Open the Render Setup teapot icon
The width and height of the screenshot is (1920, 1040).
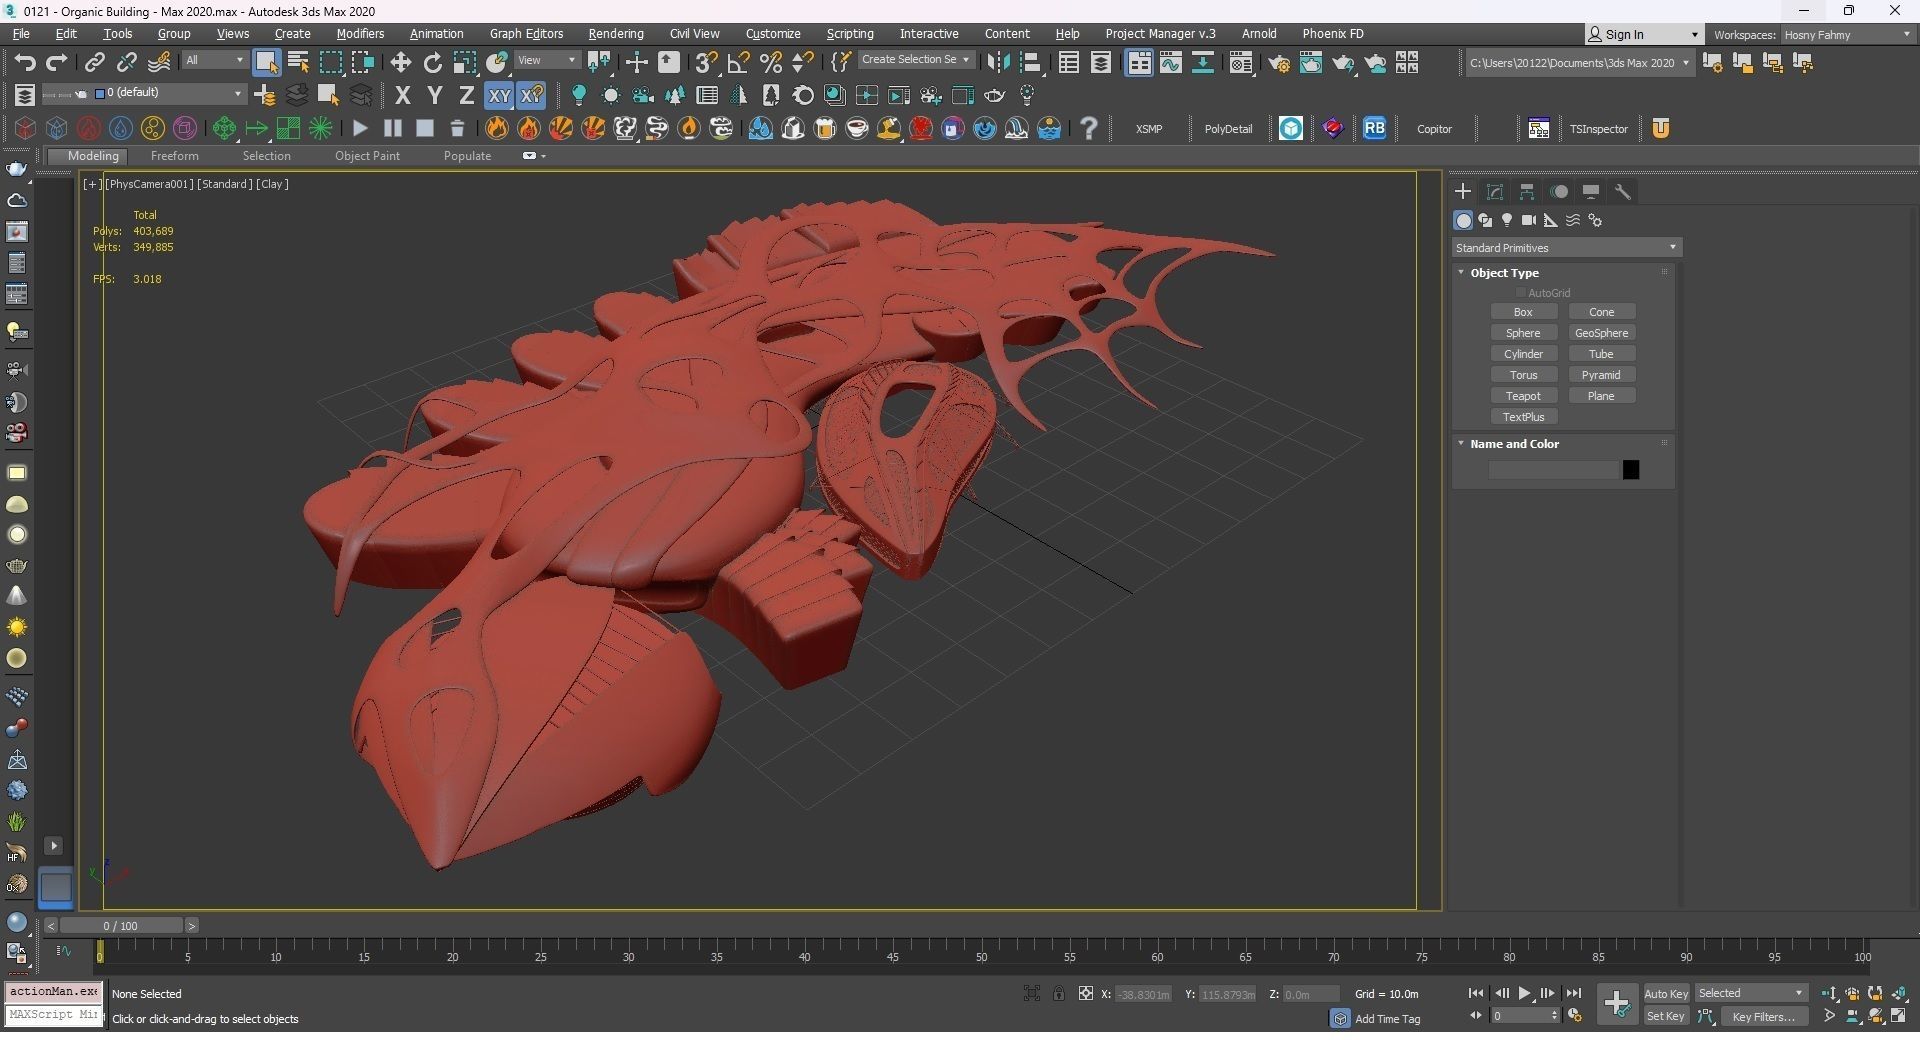(x=1278, y=63)
